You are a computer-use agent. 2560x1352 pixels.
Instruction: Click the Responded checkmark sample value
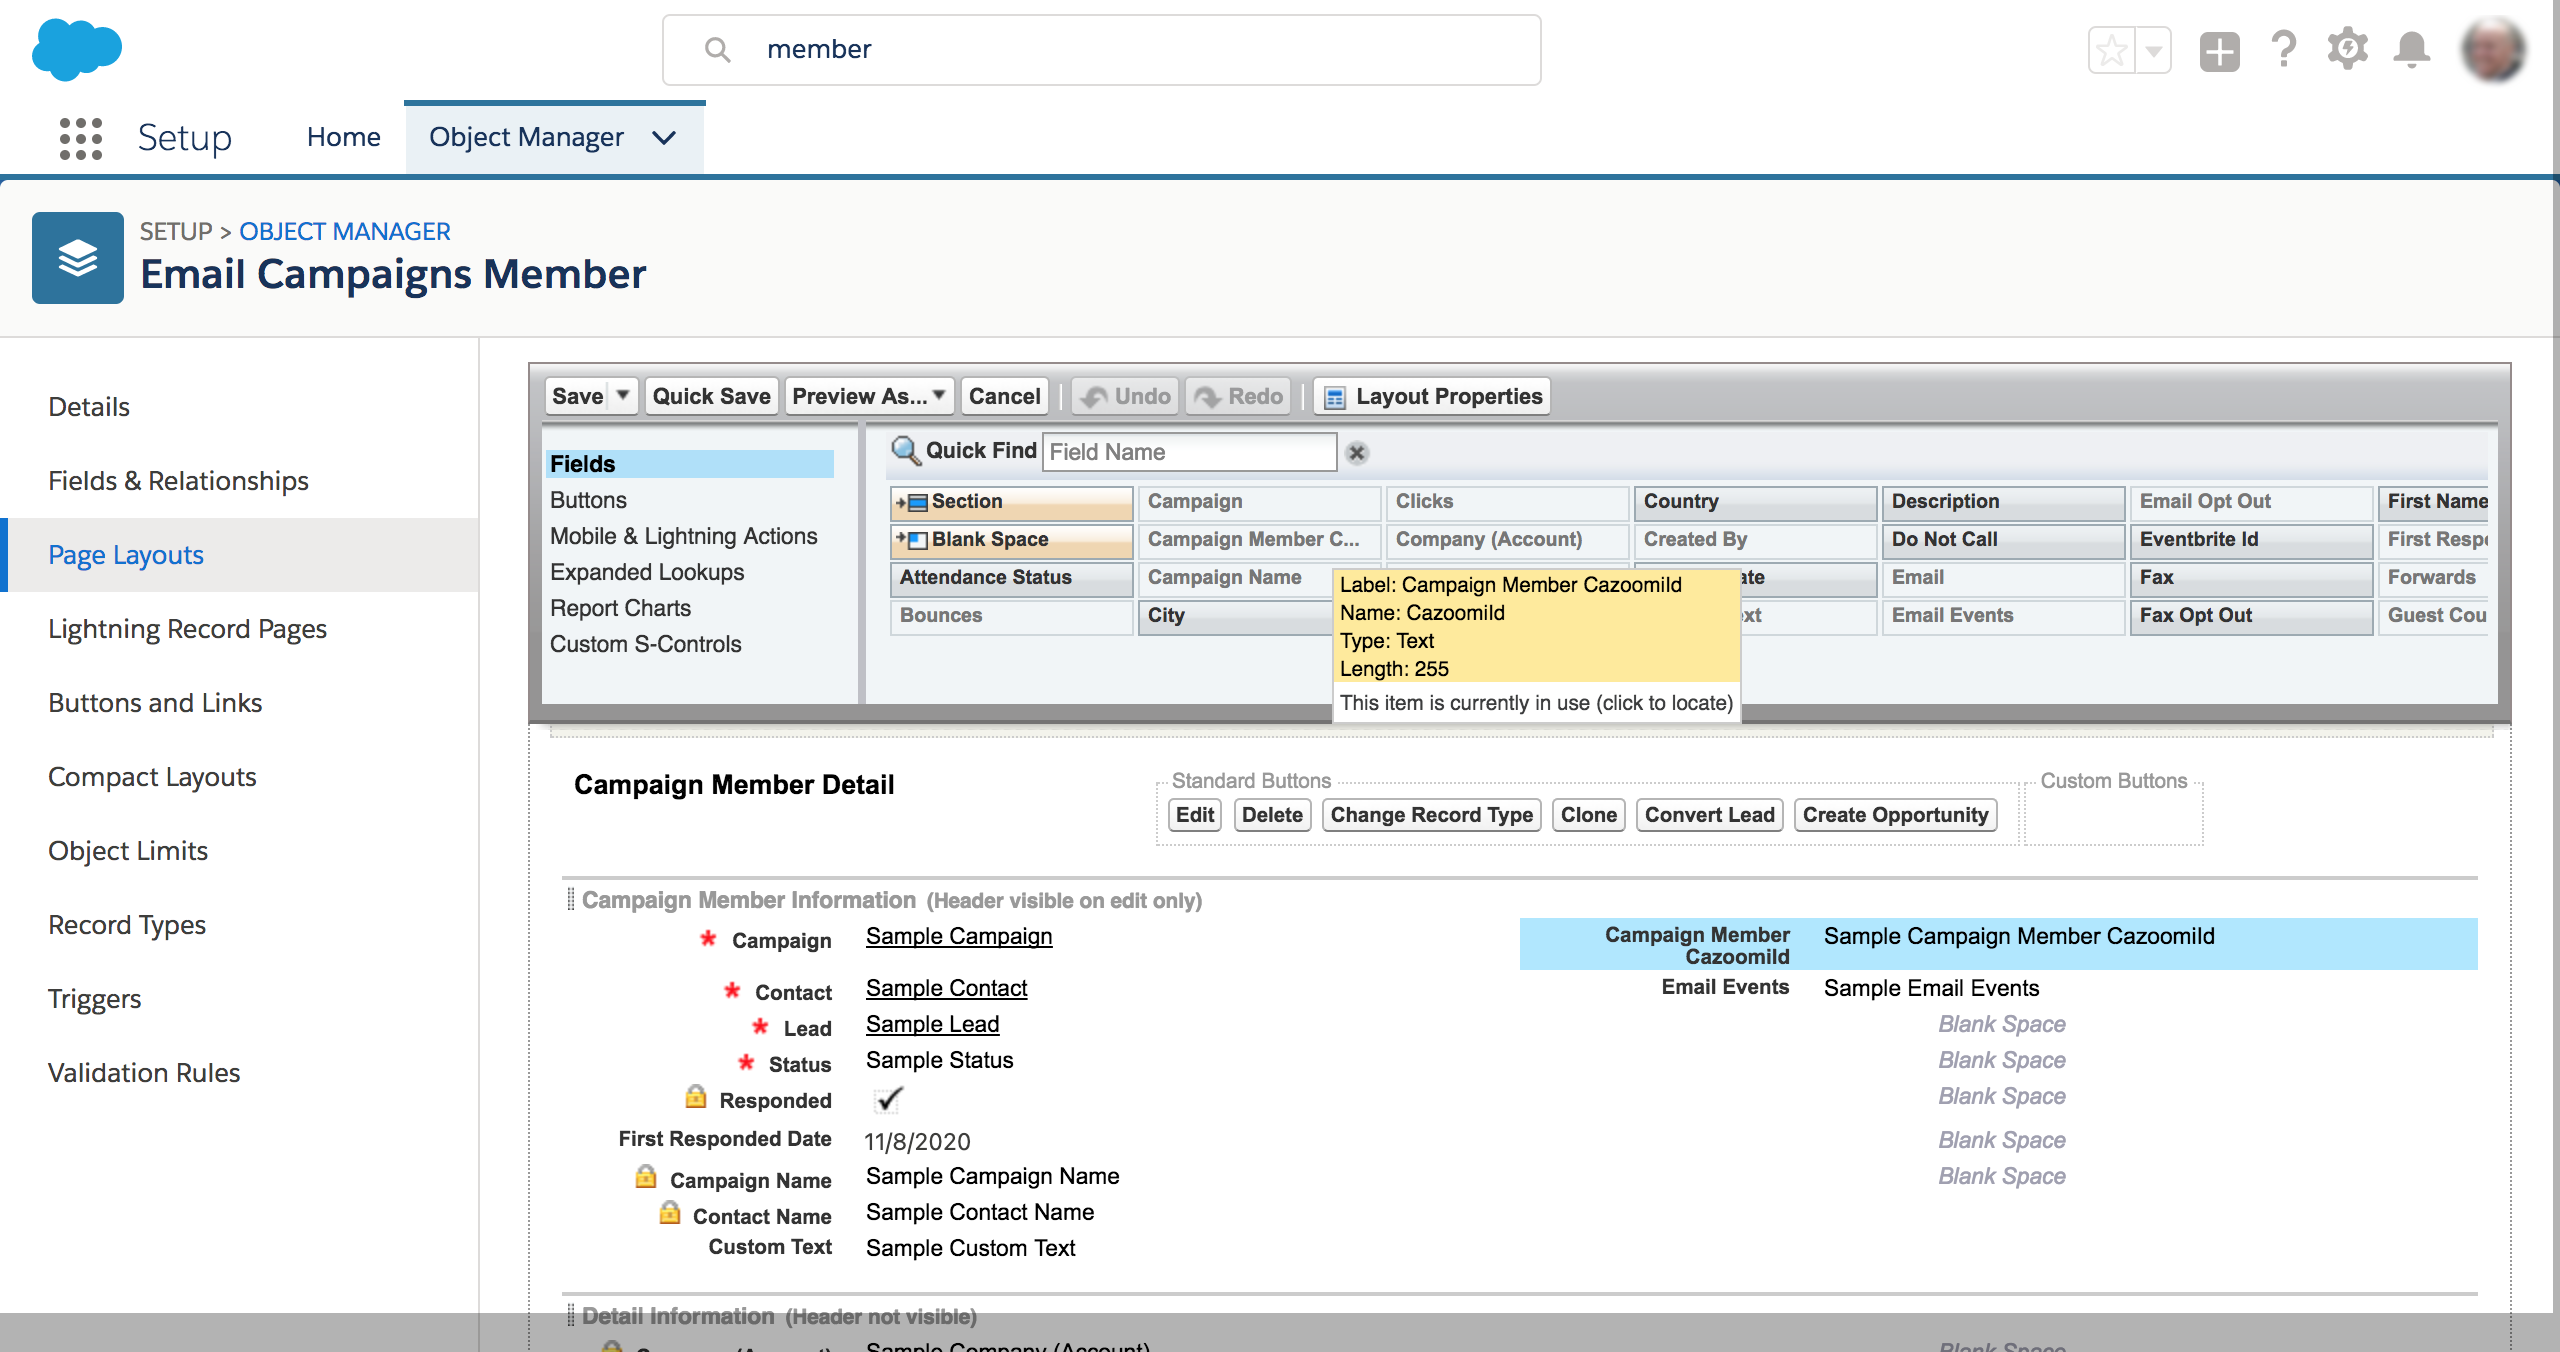point(888,1099)
